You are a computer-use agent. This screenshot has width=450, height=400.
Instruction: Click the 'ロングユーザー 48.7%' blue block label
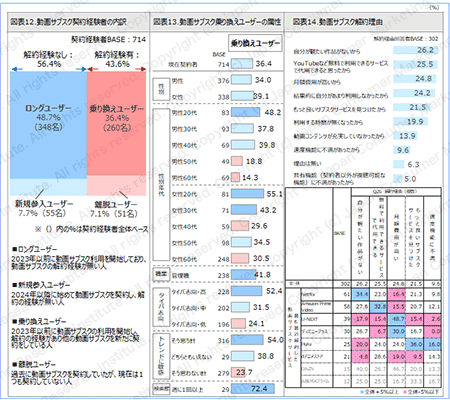pos(48,113)
